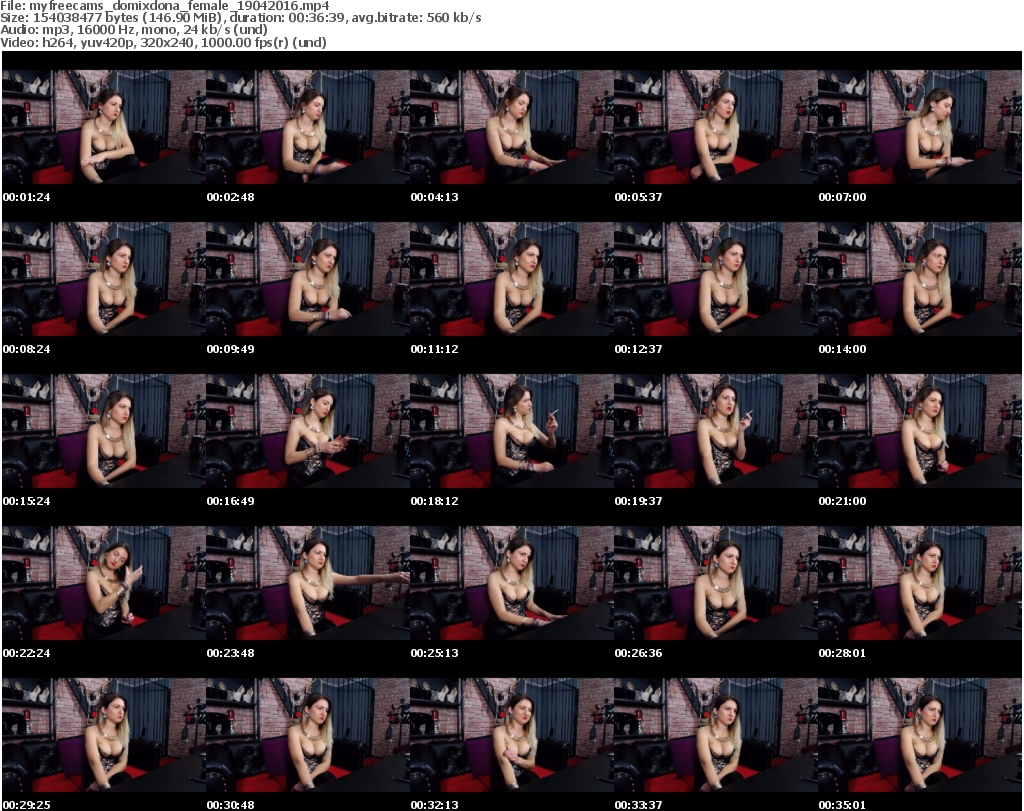Select the thumbnail at 00:11:12

511,279
